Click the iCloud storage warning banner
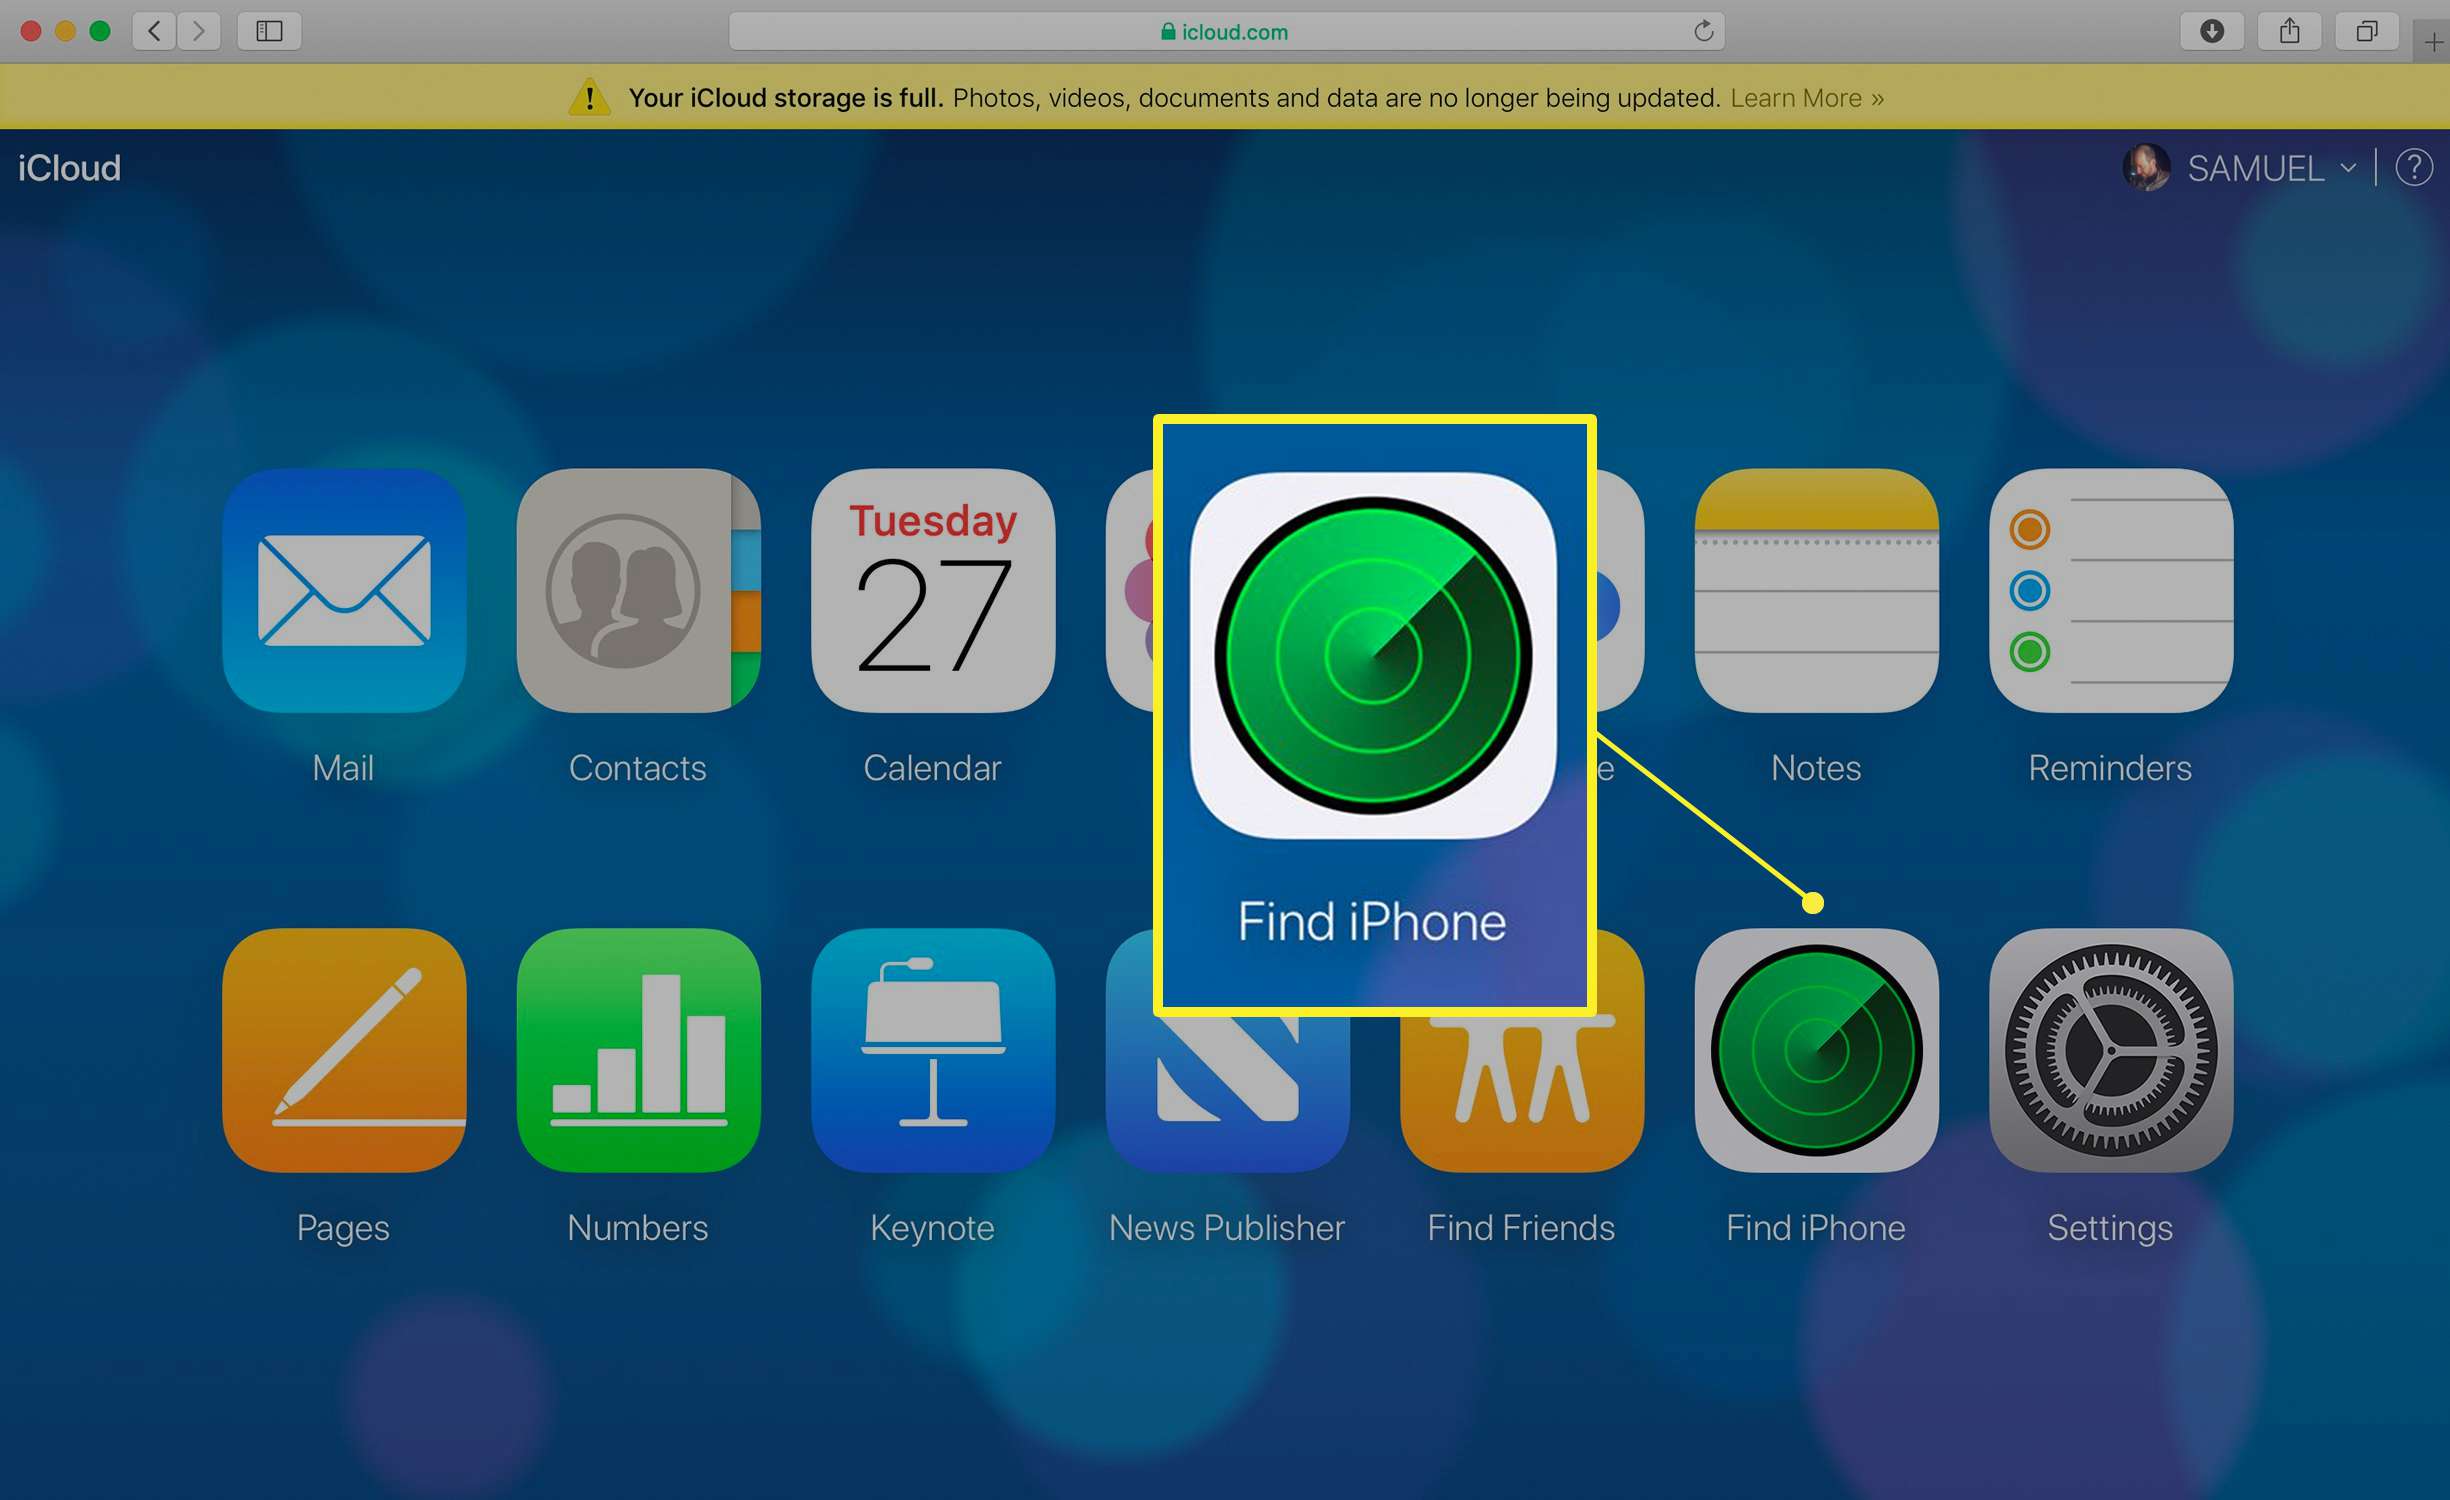The height and width of the screenshot is (1500, 2450). (x=1225, y=98)
